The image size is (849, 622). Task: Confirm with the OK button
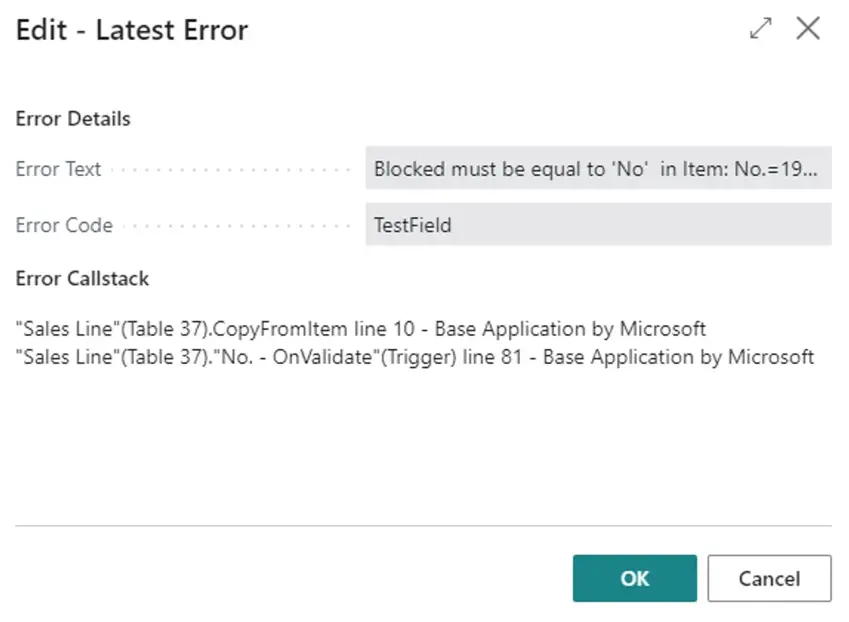(634, 578)
